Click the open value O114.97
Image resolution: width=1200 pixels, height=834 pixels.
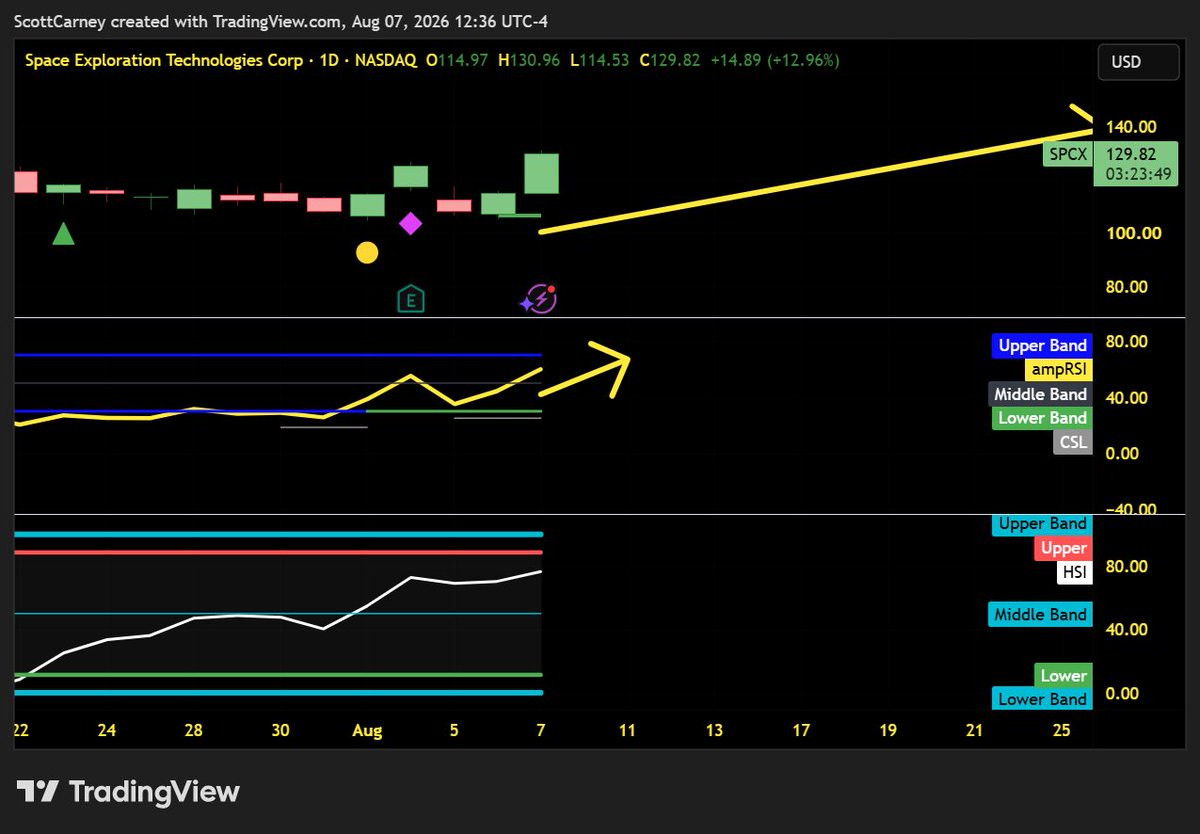click(x=457, y=60)
